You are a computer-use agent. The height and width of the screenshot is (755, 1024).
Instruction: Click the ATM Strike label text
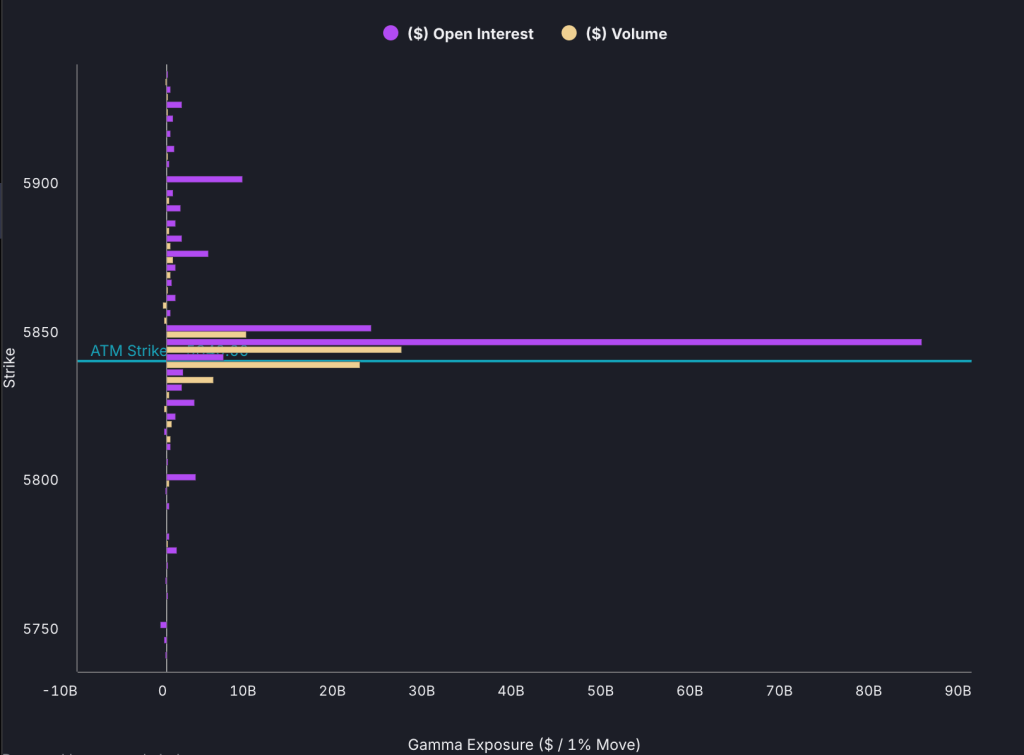tap(128, 351)
